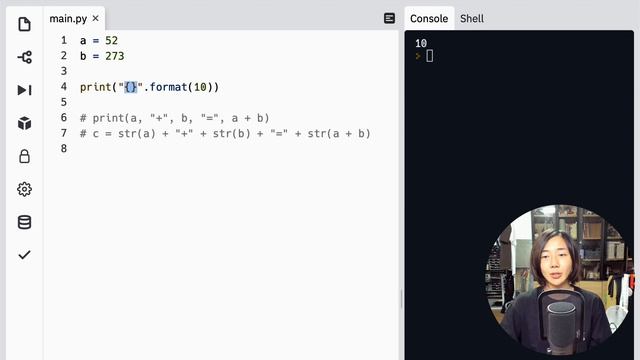Close the main.py tab
Image resolution: width=640 pixels, height=360 pixels.
(96, 18)
